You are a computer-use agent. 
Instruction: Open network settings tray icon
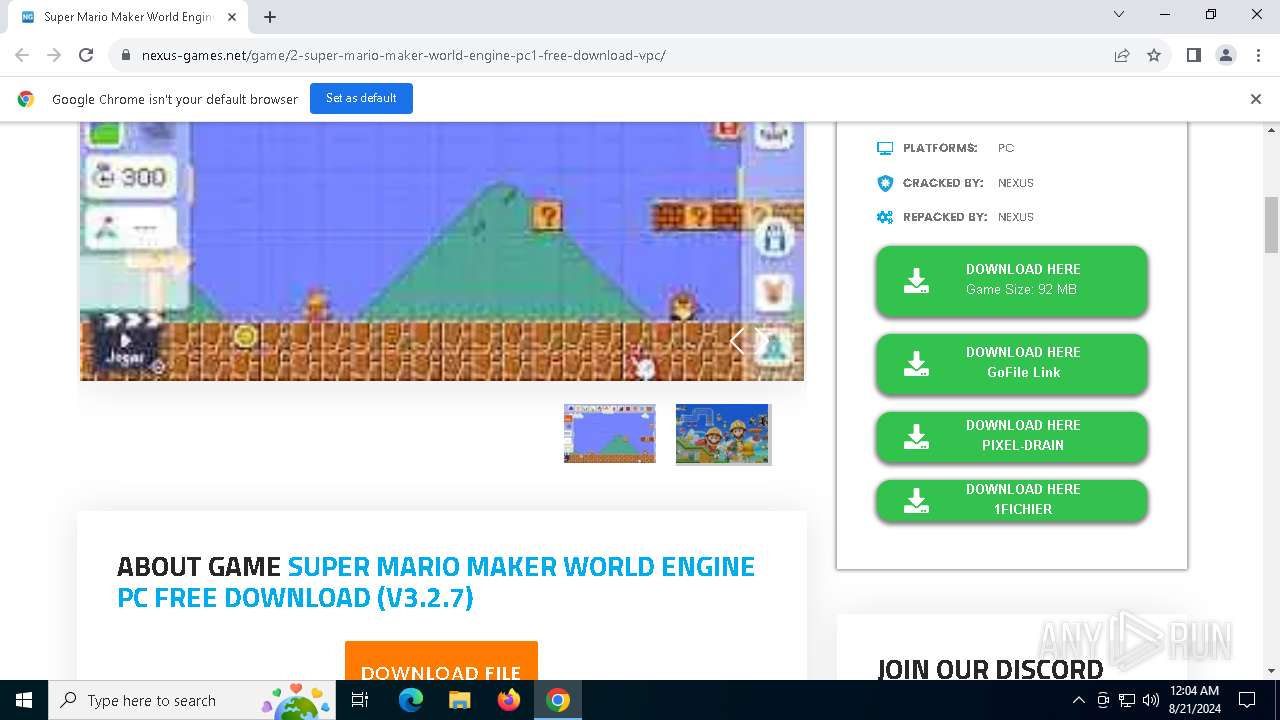click(x=1126, y=700)
